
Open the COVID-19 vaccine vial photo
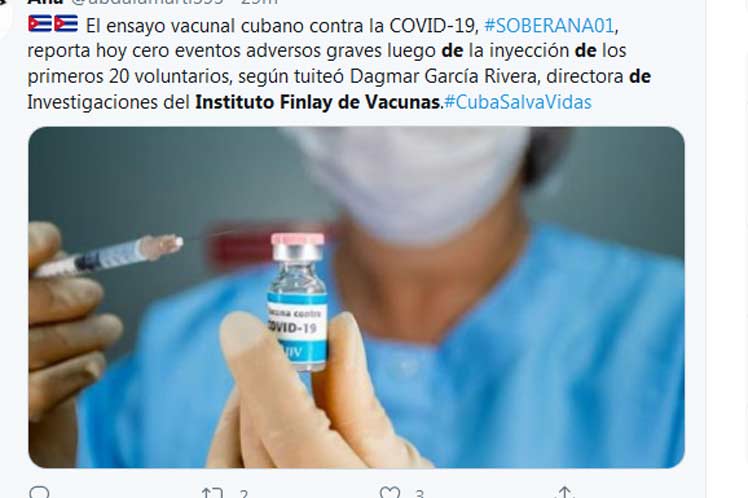(x=356, y=297)
